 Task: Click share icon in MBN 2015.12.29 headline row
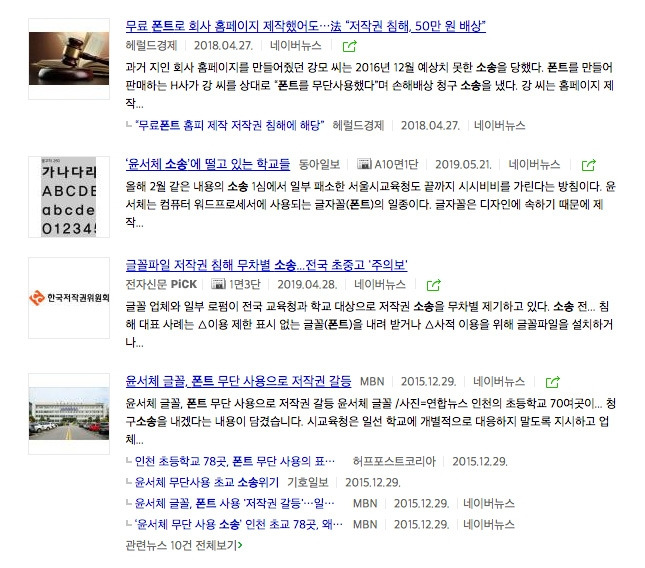pos(552,382)
